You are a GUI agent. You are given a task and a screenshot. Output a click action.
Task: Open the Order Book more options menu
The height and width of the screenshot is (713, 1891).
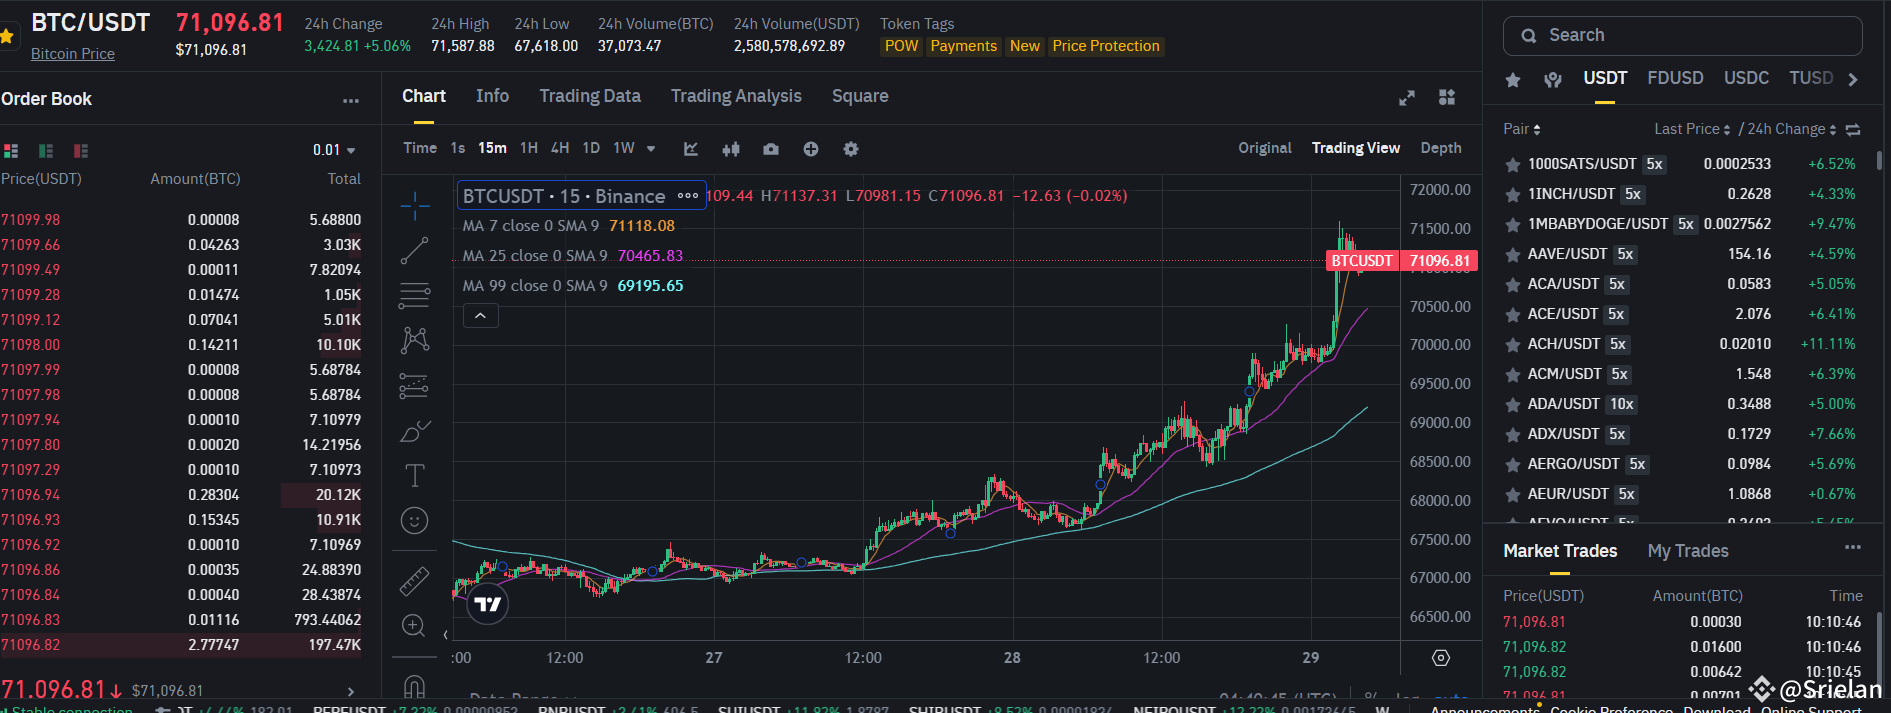pos(351,100)
